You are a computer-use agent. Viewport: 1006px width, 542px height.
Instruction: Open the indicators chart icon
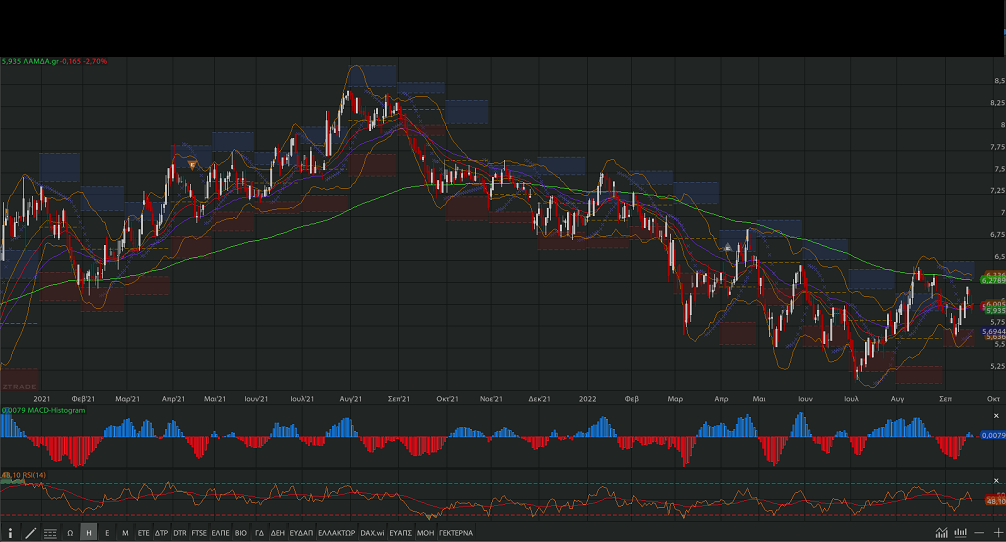click(x=941, y=532)
